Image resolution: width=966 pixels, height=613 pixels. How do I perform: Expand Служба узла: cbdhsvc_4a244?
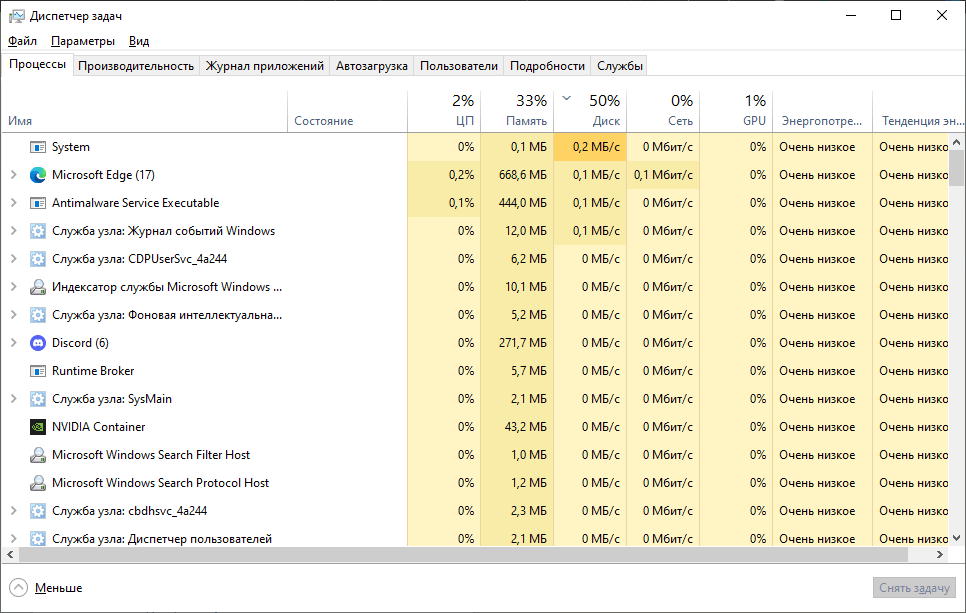14,511
